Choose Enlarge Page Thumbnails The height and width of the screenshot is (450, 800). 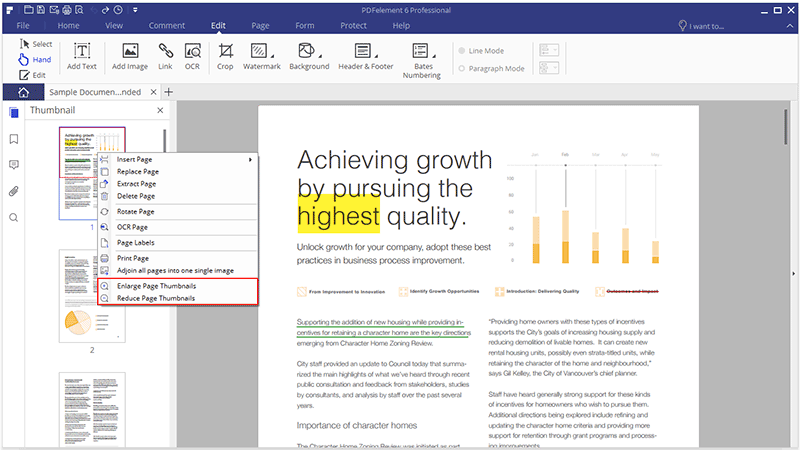(x=178, y=286)
